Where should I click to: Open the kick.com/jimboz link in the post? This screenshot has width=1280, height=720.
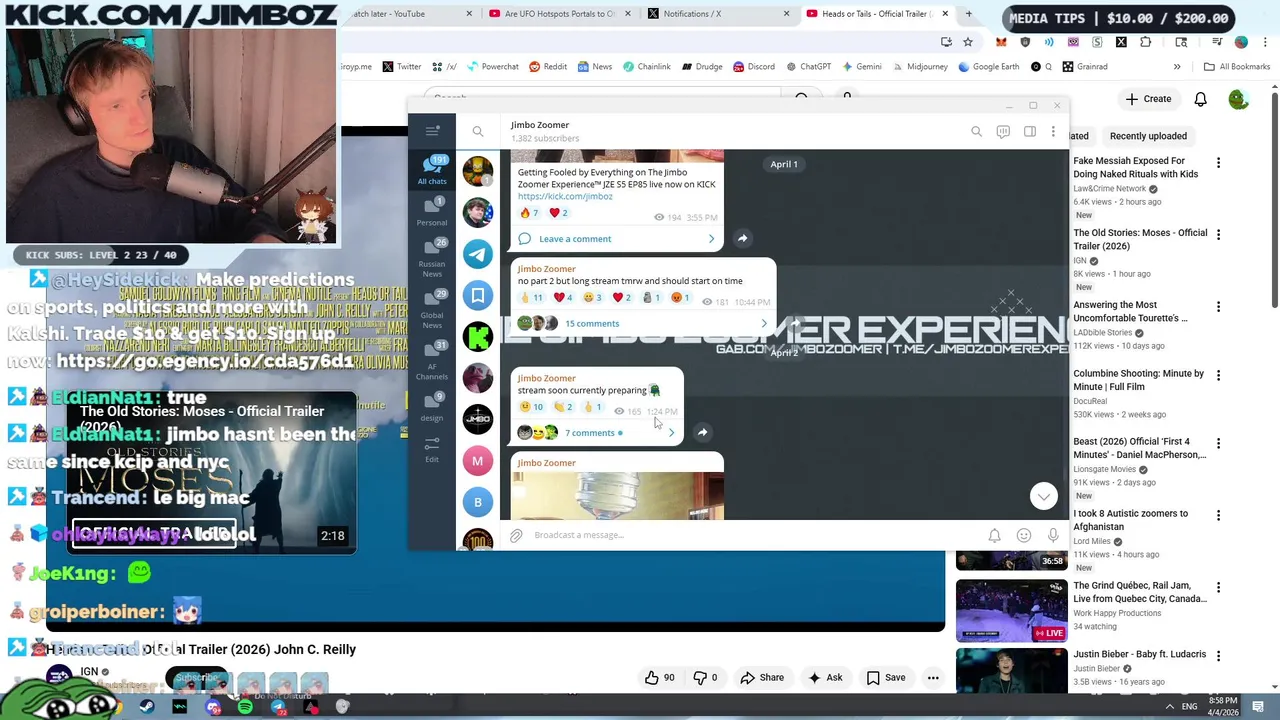[x=565, y=196]
